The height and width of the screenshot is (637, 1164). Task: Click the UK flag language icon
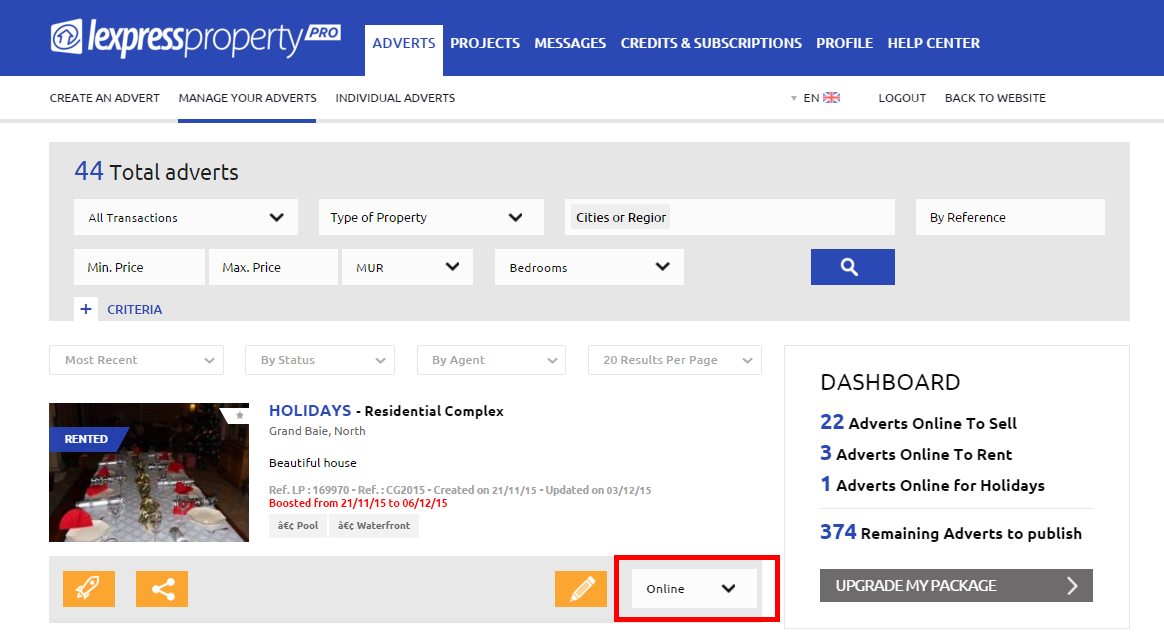[x=831, y=97]
